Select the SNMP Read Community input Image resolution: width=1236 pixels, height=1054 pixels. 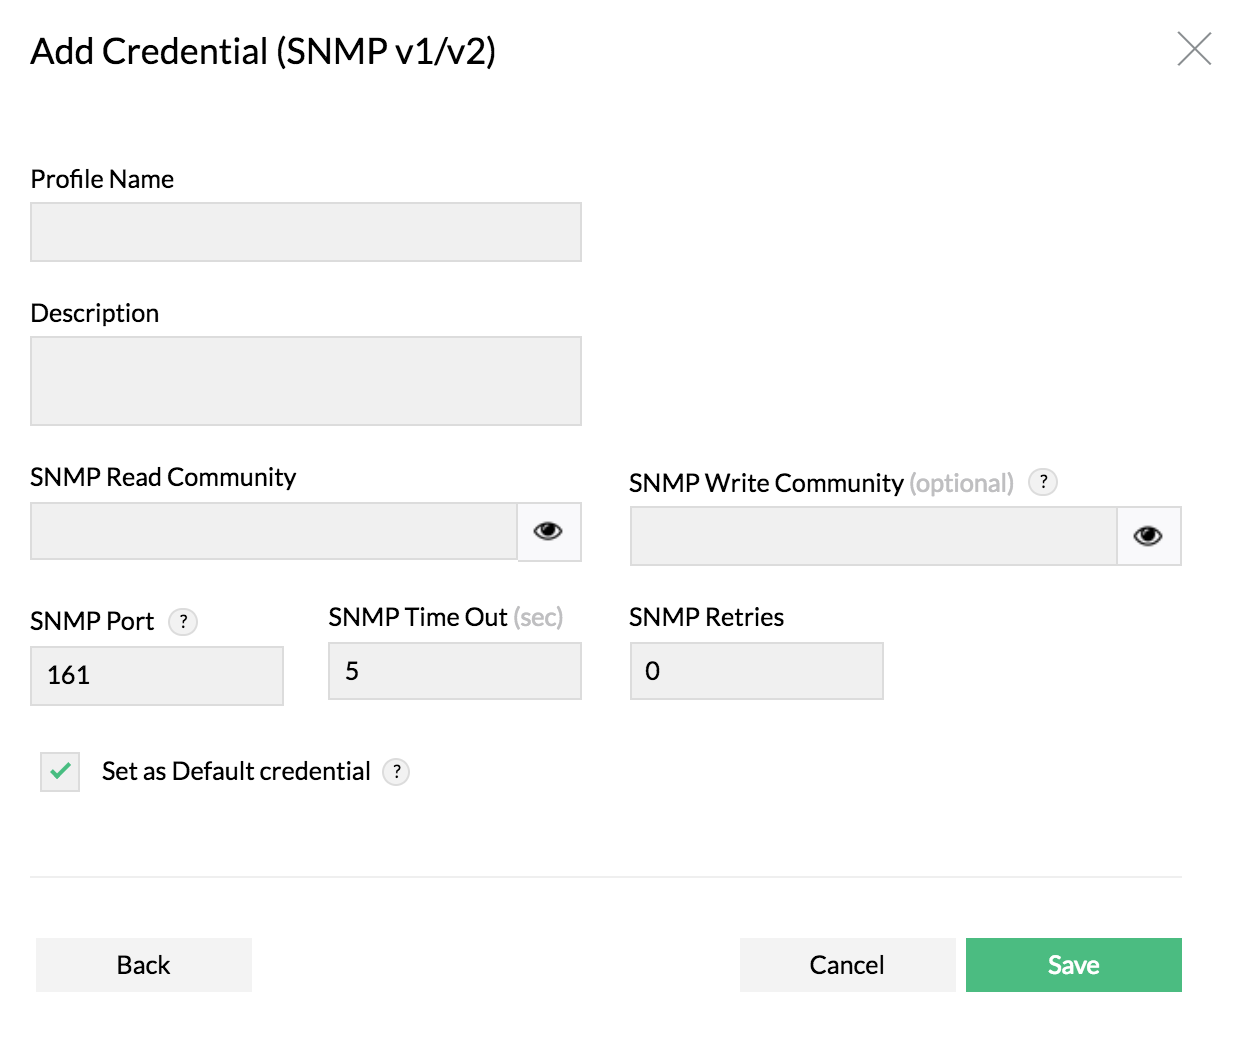coord(273,531)
